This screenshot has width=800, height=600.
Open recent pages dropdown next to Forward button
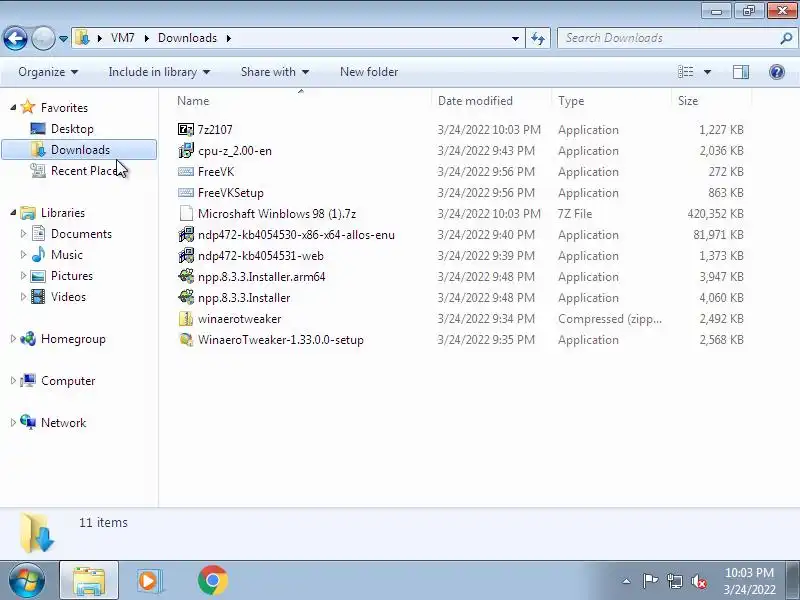63,39
